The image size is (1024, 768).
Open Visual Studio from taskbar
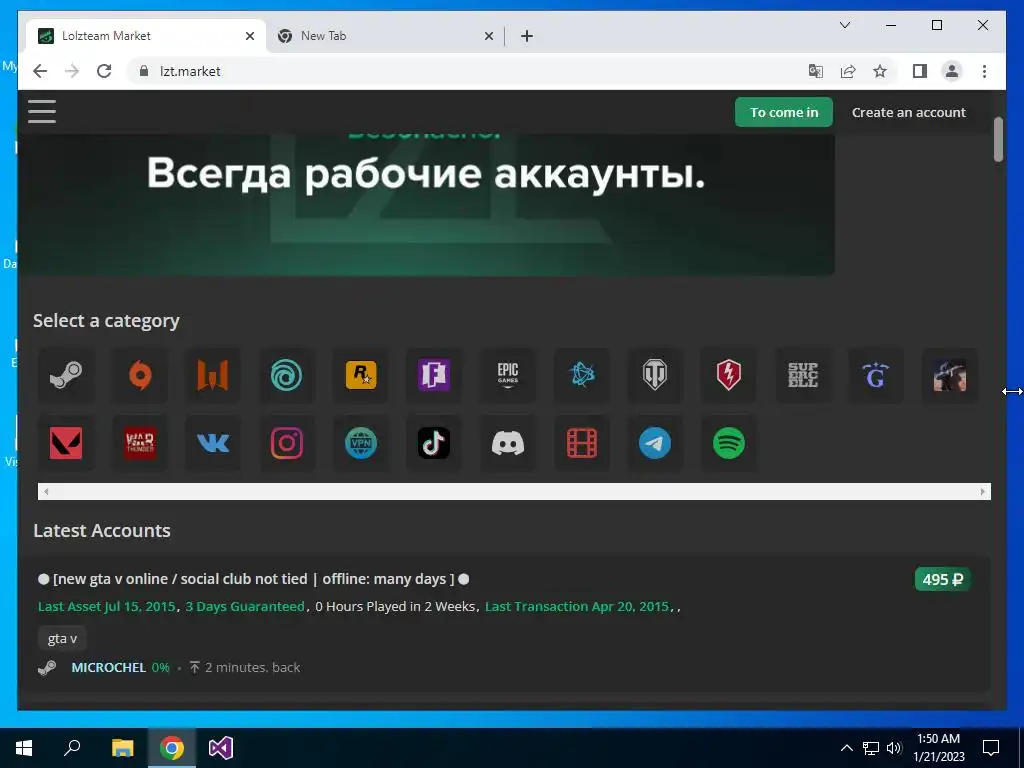[x=221, y=748]
